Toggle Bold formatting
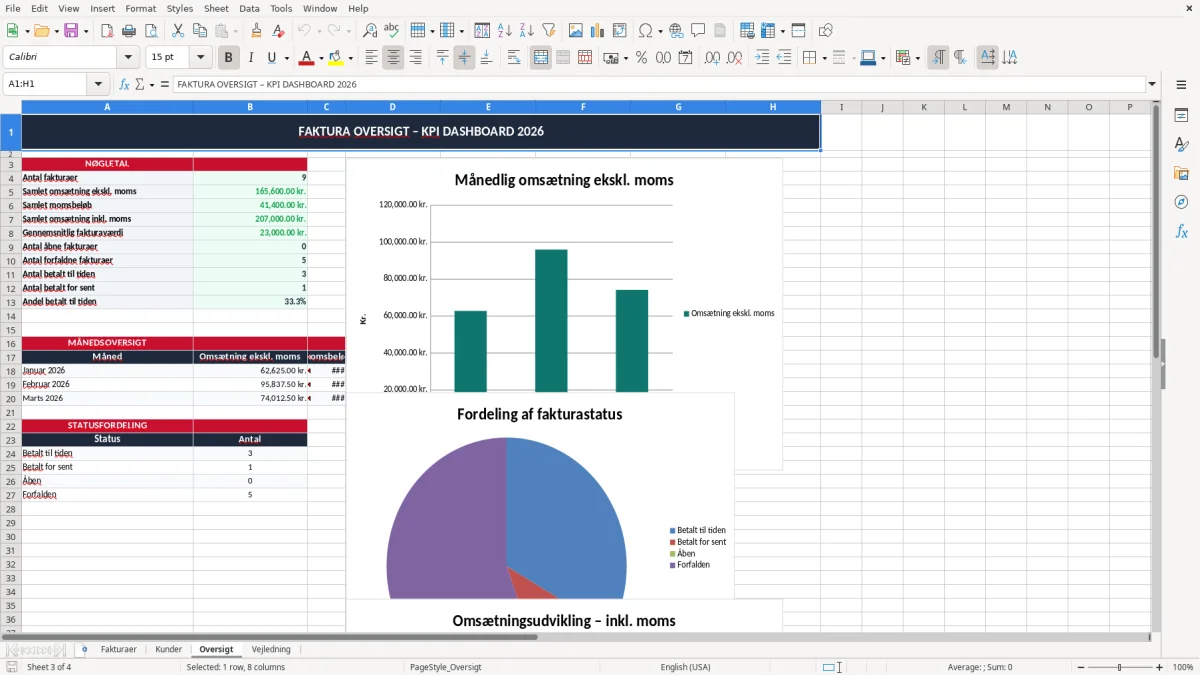This screenshot has width=1200, height=675. pyautogui.click(x=229, y=58)
